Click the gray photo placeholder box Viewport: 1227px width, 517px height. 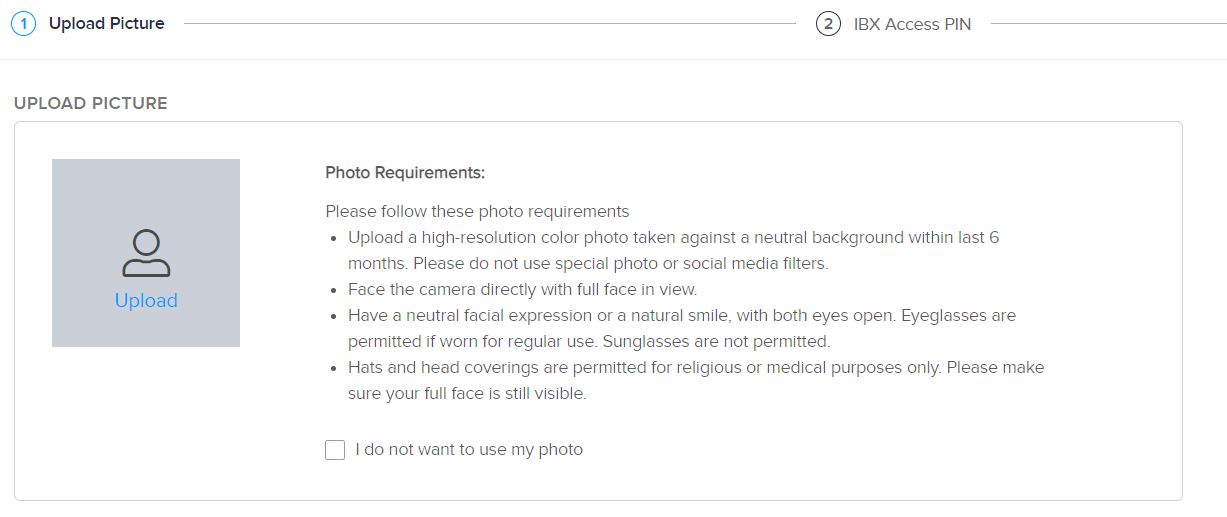(146, 253)
